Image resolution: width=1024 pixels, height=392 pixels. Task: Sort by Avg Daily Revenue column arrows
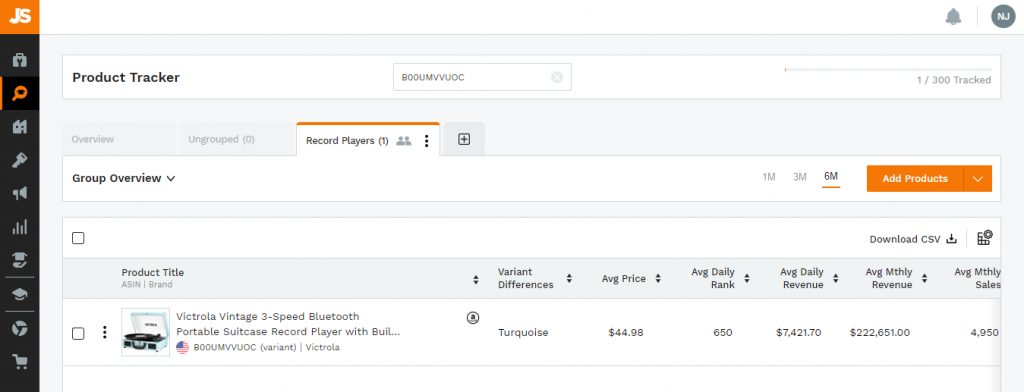[x=835, y=278]
